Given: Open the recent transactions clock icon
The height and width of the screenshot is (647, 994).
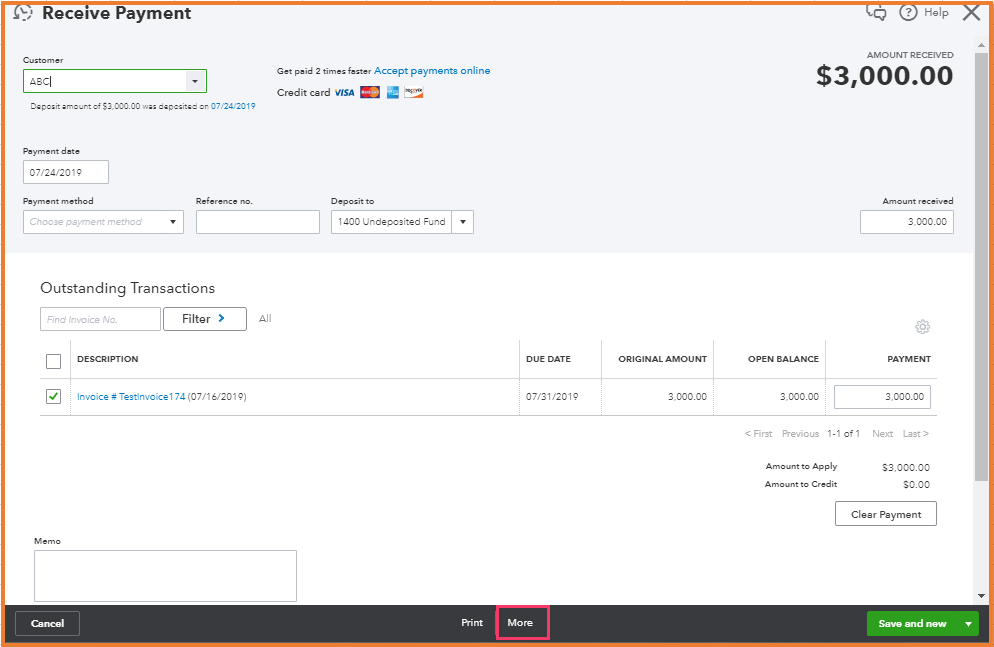Looking at the screenshot, I should [23, 12].
